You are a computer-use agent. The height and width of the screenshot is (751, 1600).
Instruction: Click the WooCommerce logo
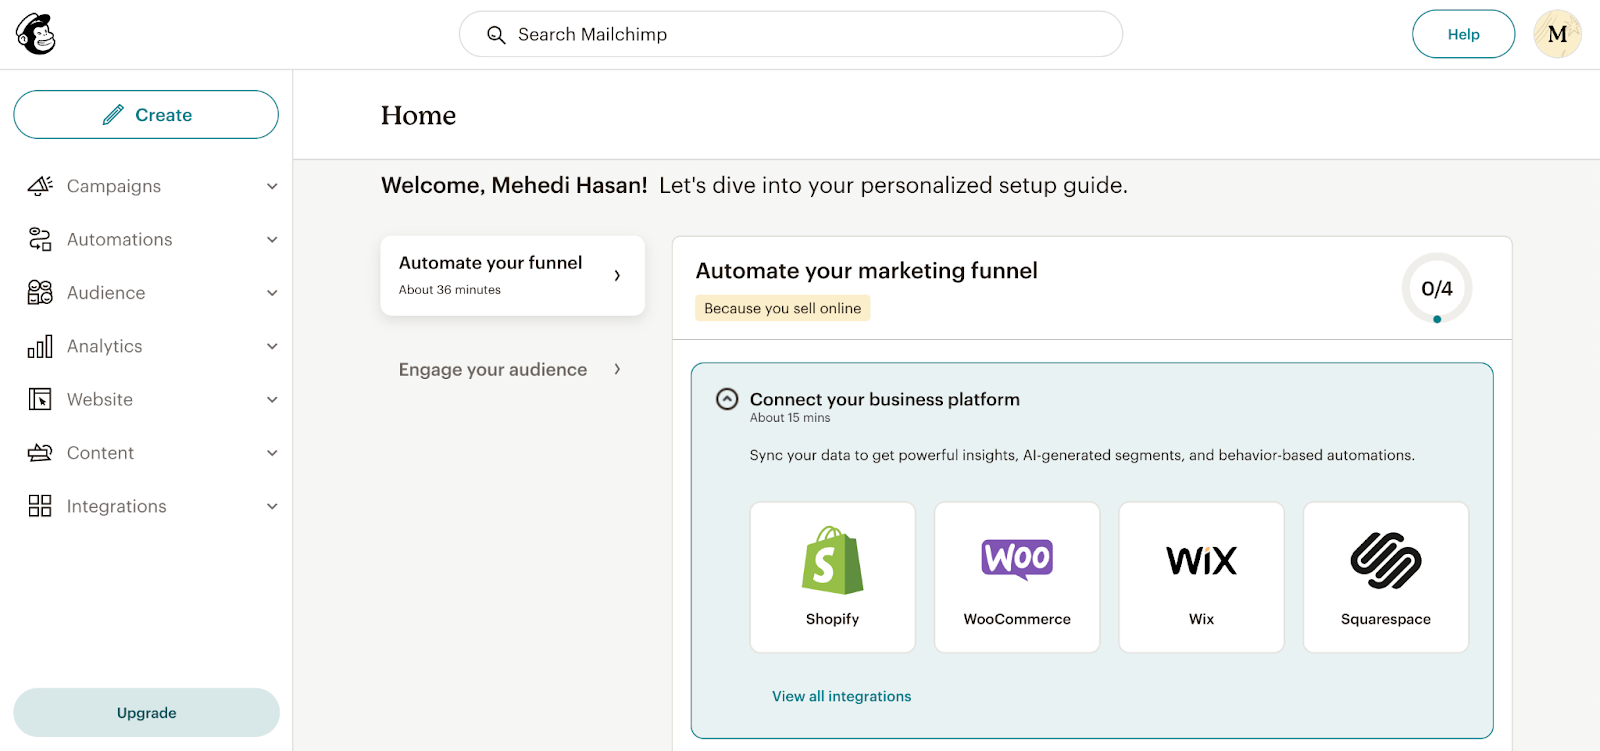[1017, 559]
